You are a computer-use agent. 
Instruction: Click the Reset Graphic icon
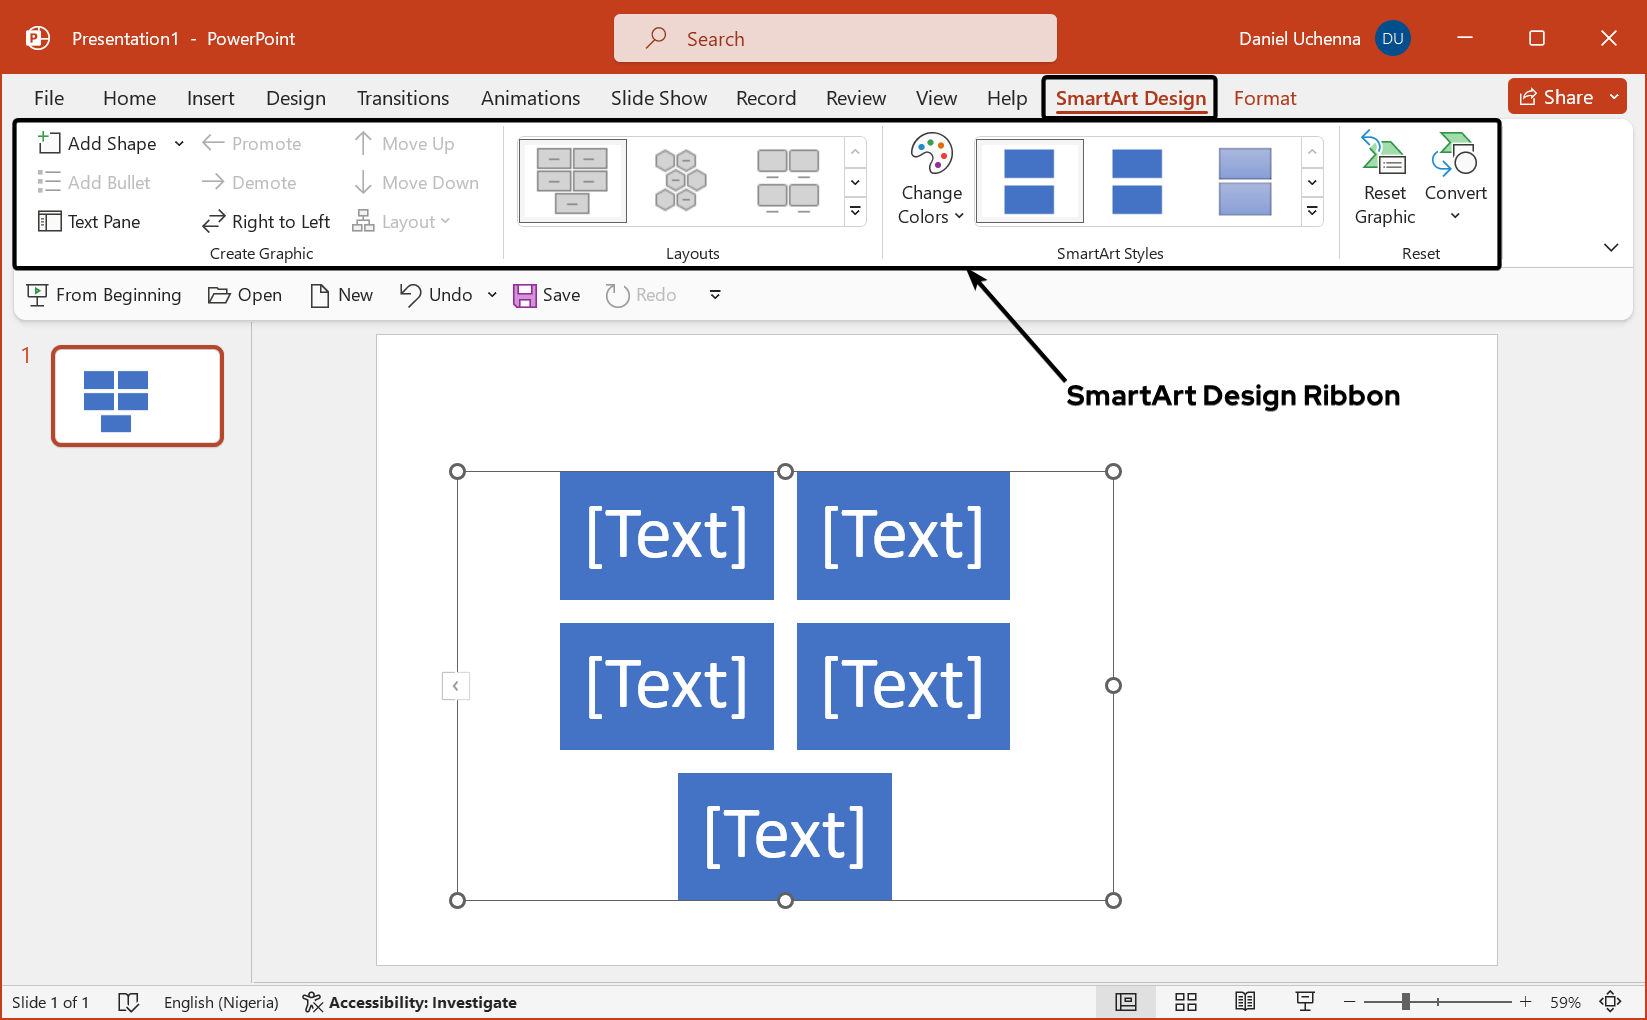pyautogui.click(x=1384, y=156)
